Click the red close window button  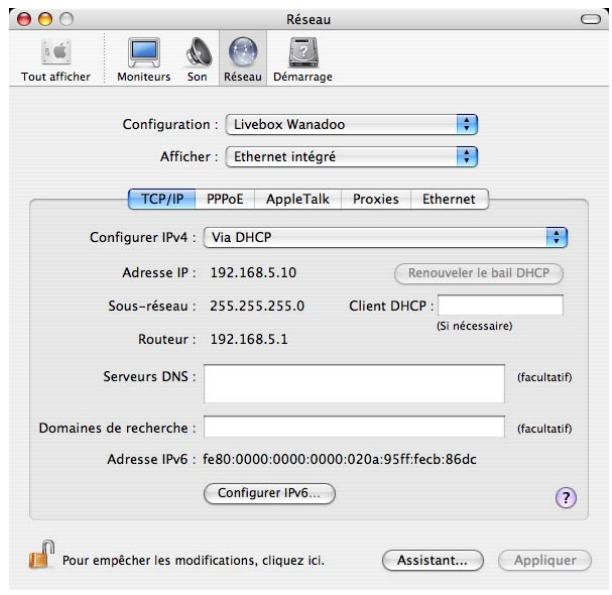click(x=24, y=19)
